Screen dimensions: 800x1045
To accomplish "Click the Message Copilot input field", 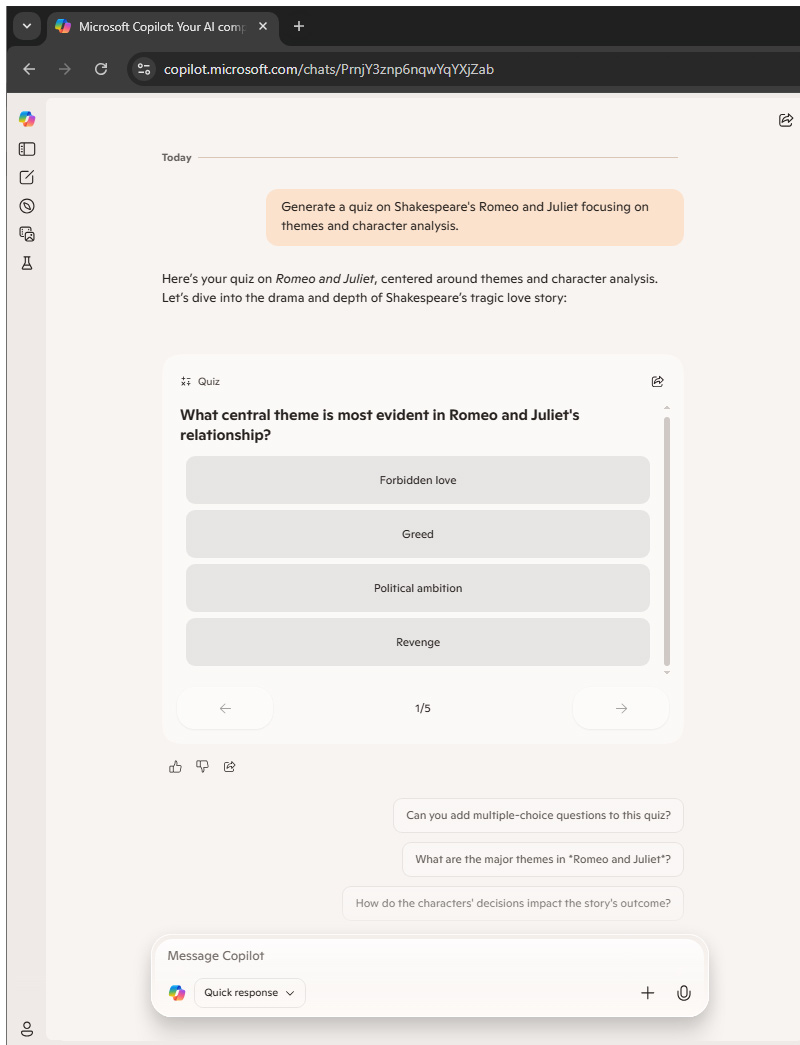I will 429,956.
